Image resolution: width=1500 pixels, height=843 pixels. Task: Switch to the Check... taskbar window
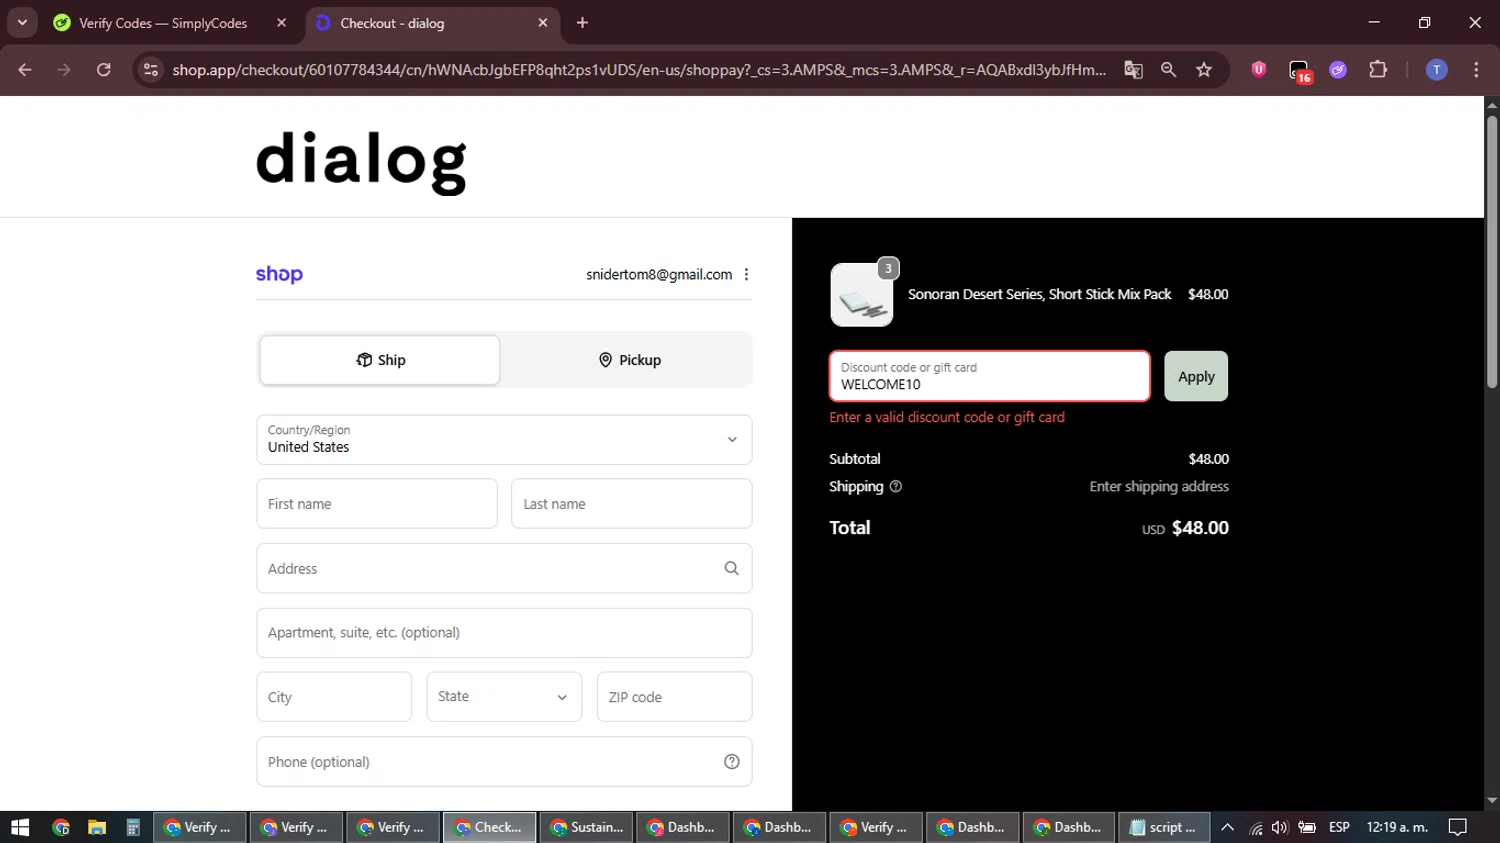490,827
